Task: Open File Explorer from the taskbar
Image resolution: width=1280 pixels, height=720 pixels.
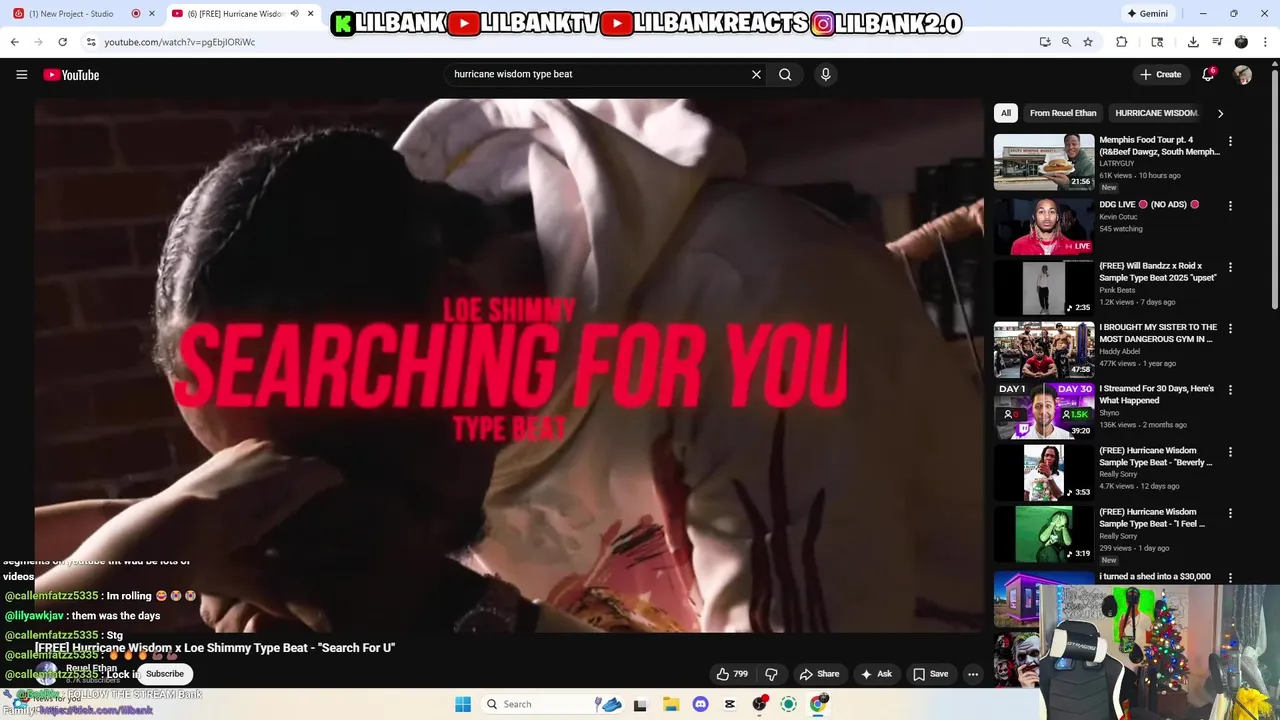Action: (x=671, y=704)
